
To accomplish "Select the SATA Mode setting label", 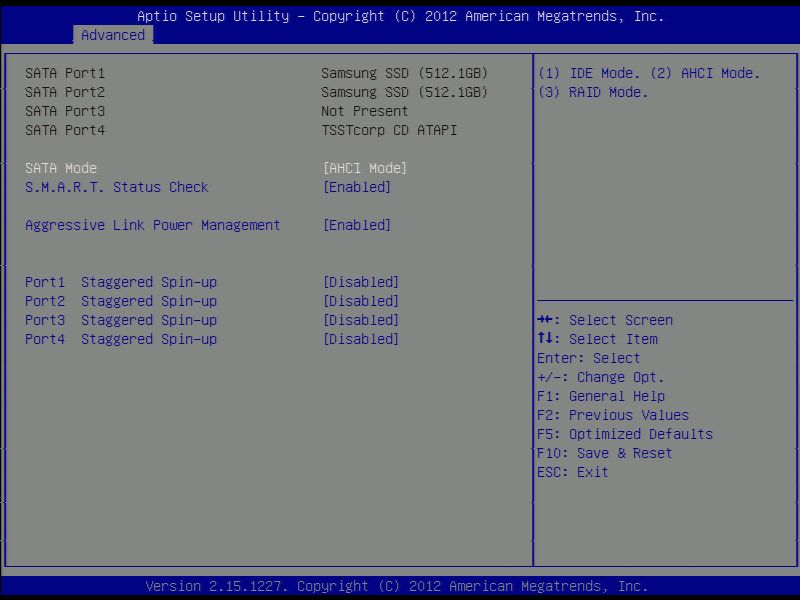I will click(x=61, y=168).
